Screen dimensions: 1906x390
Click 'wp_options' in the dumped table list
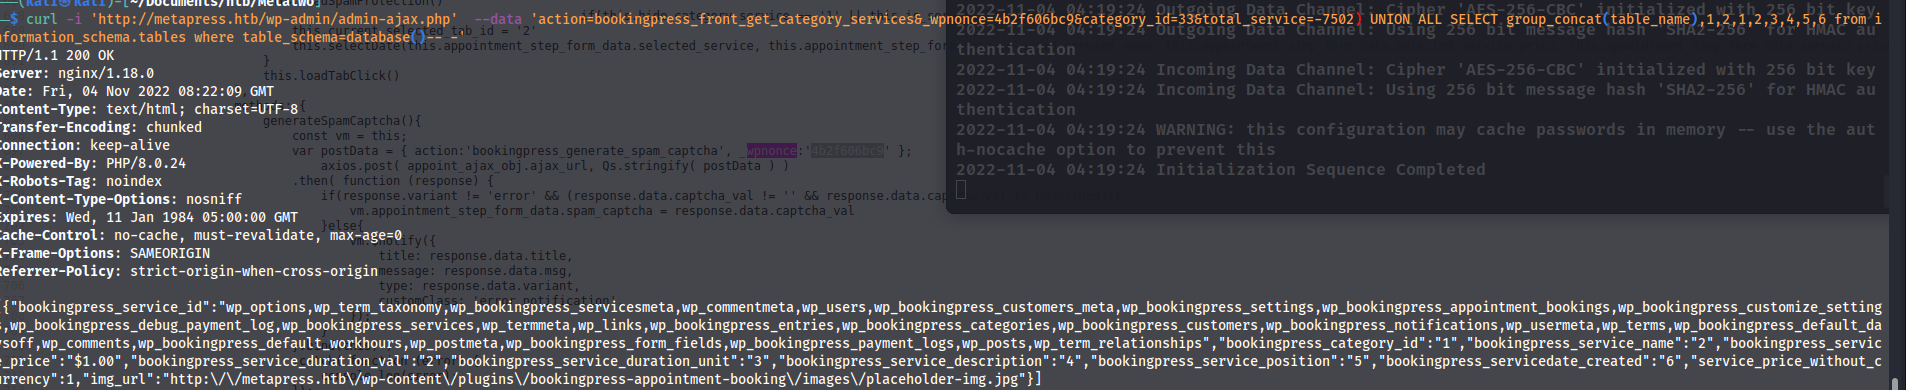(266, 307)
